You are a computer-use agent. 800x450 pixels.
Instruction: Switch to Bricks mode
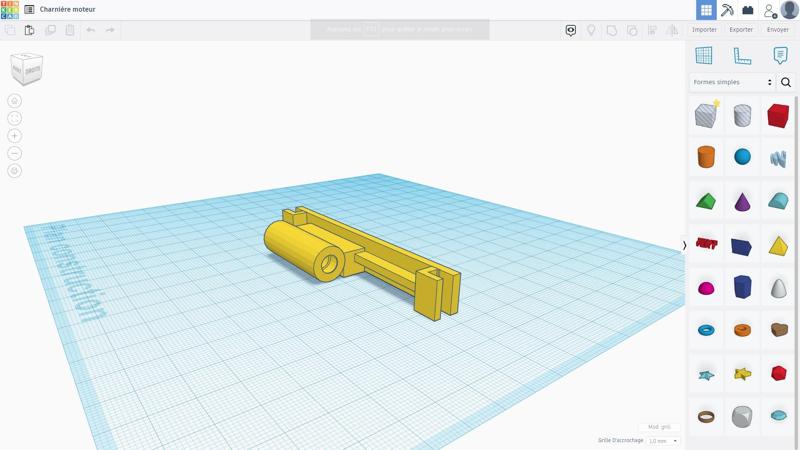[x=748, y=10]
